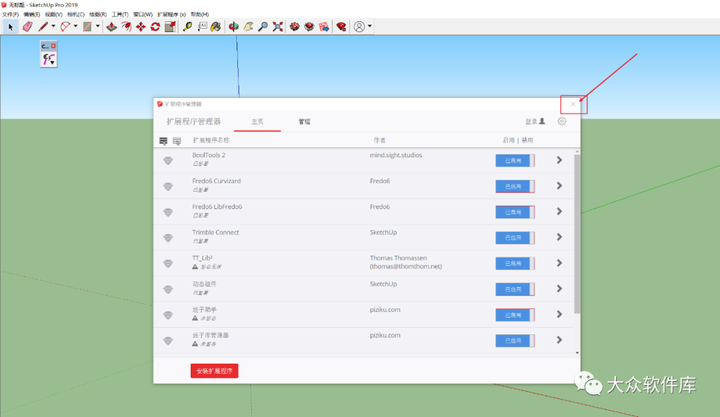Toggle the enabled switch for BoolTools 2
The height and width of the screenshot is (417, 720).
click(x=515, y=160)
